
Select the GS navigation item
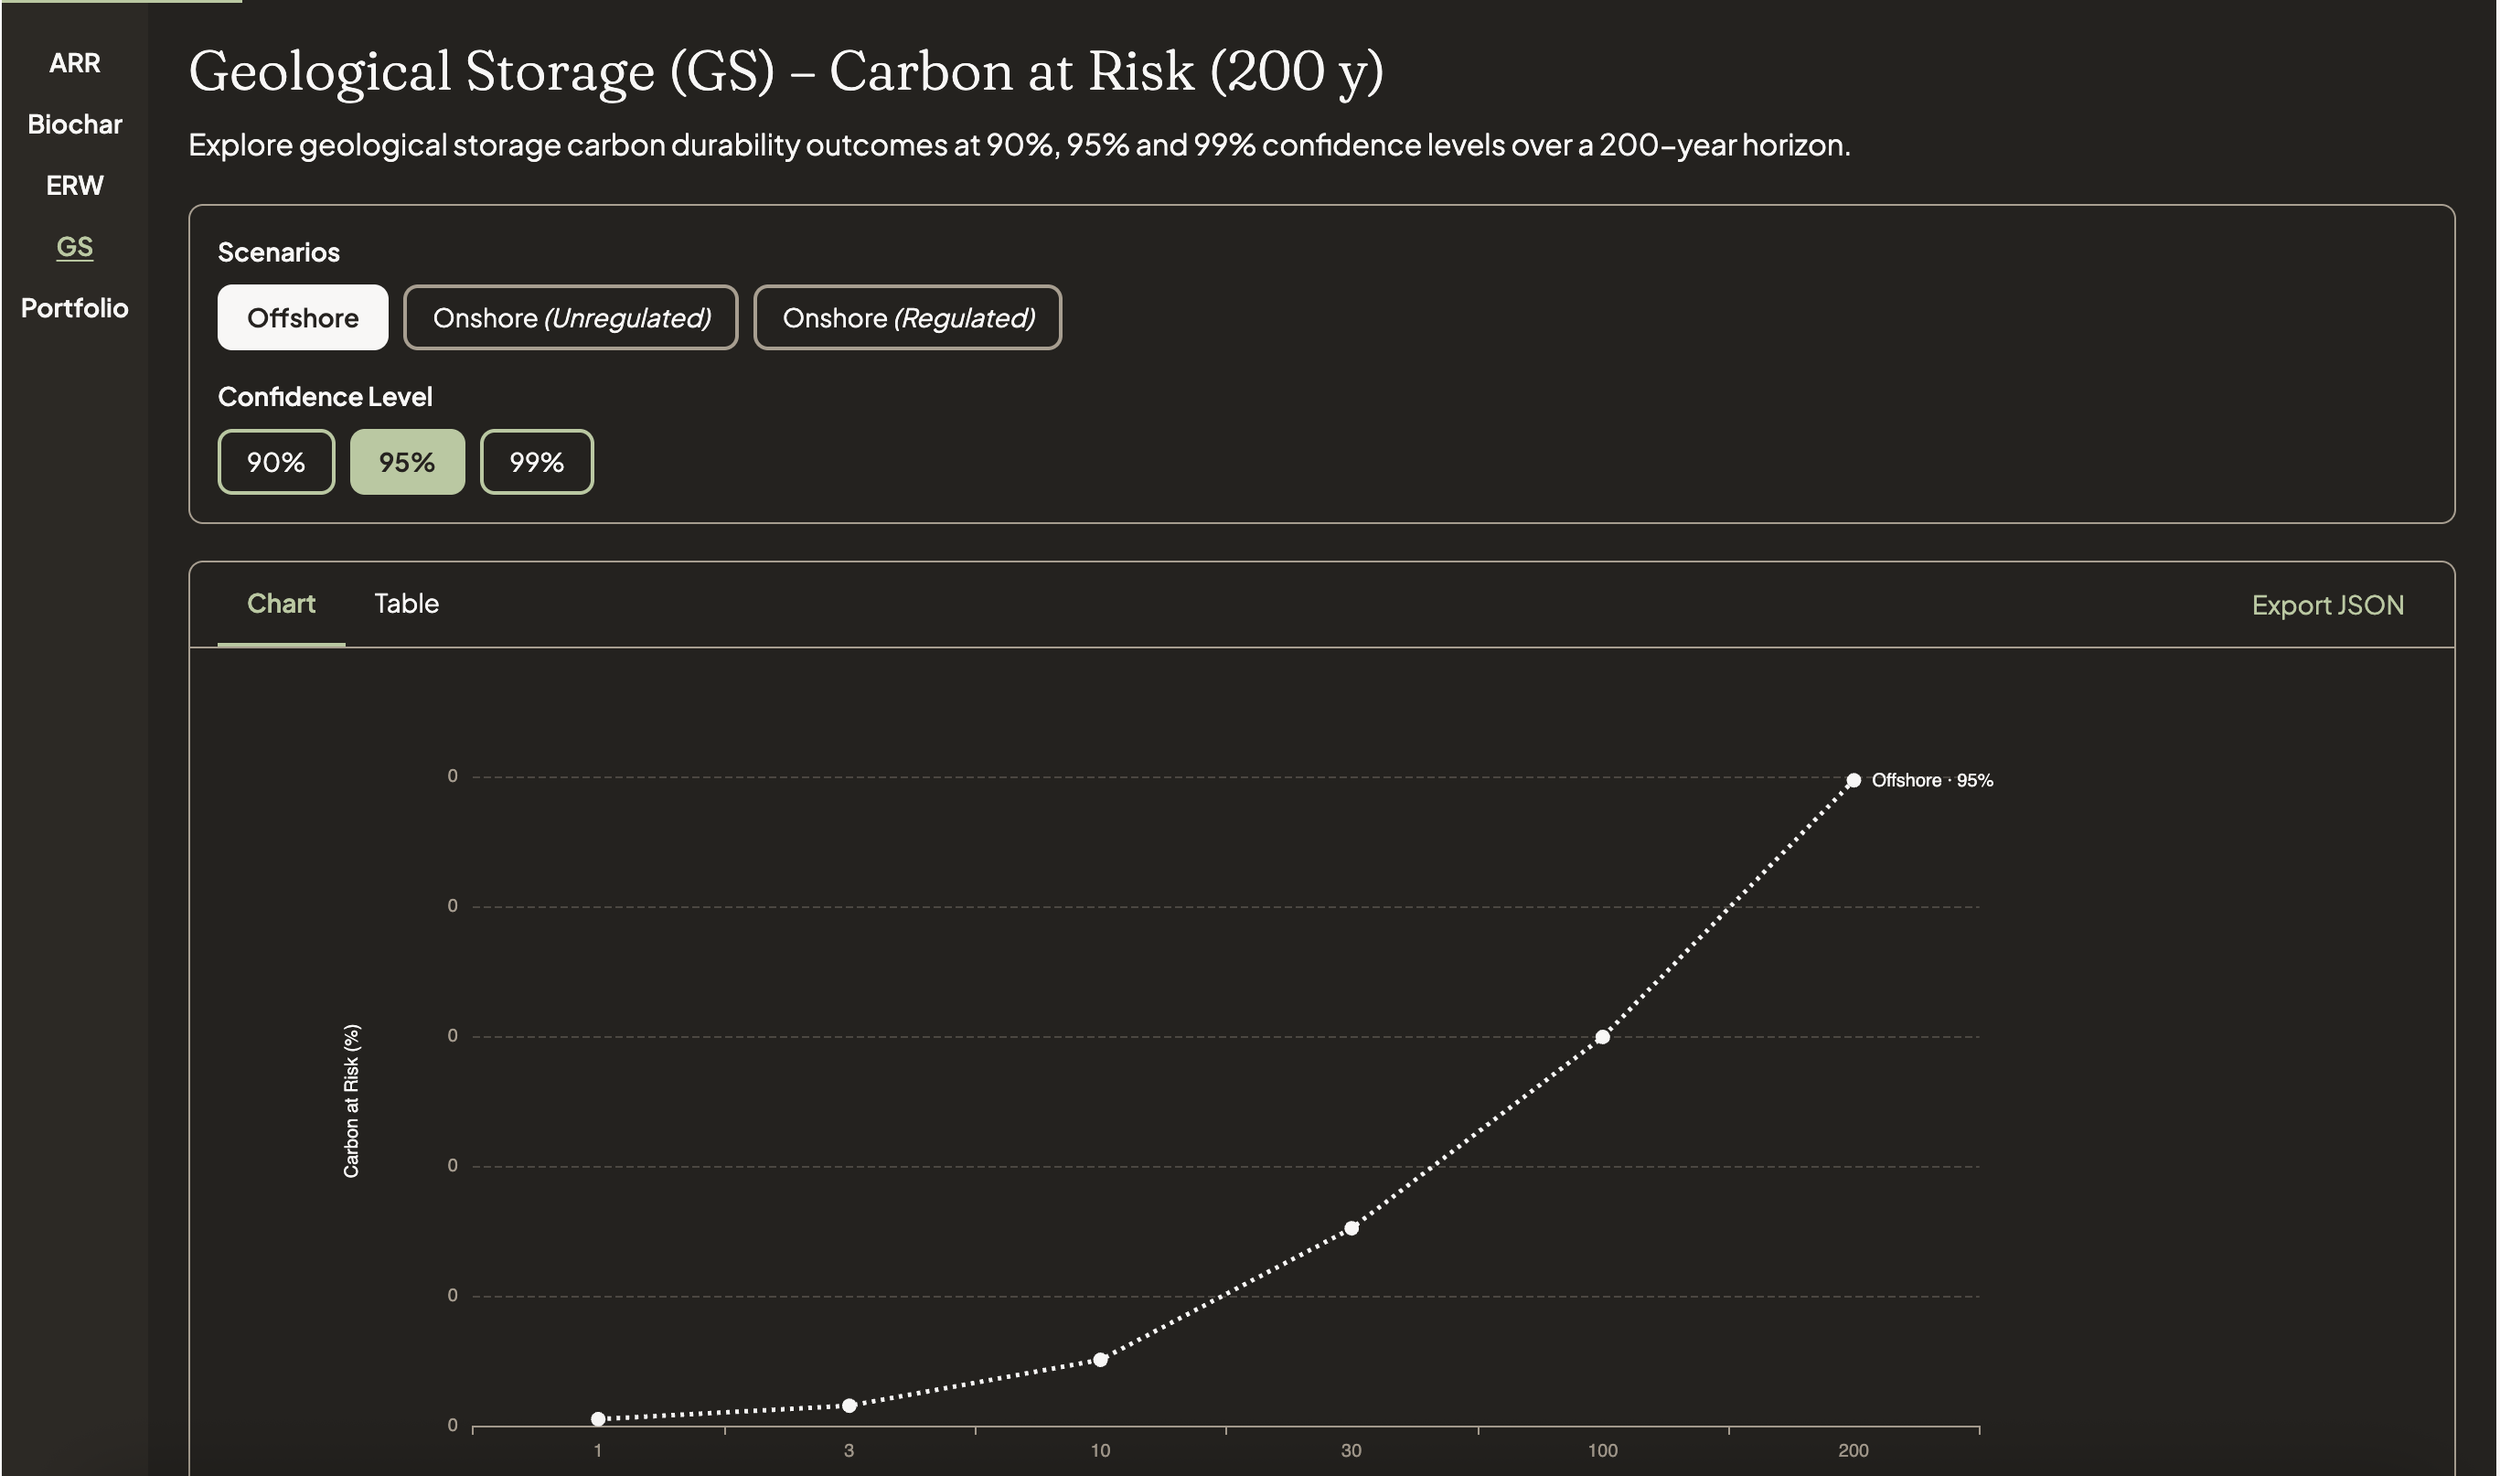point(75,245)
